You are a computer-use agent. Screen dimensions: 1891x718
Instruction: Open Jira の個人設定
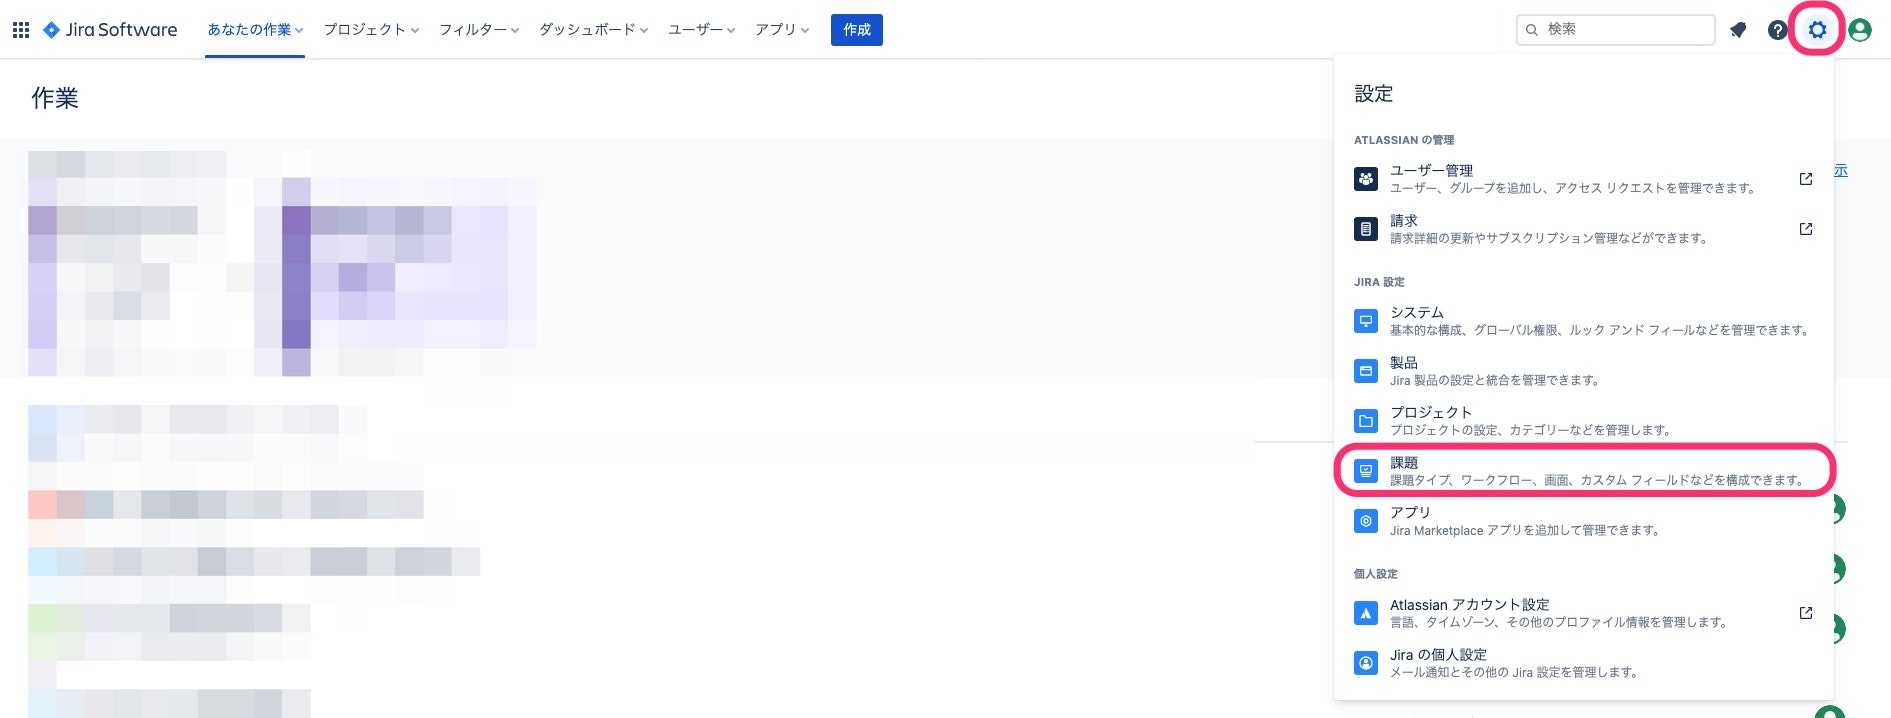coord(1438,654)
